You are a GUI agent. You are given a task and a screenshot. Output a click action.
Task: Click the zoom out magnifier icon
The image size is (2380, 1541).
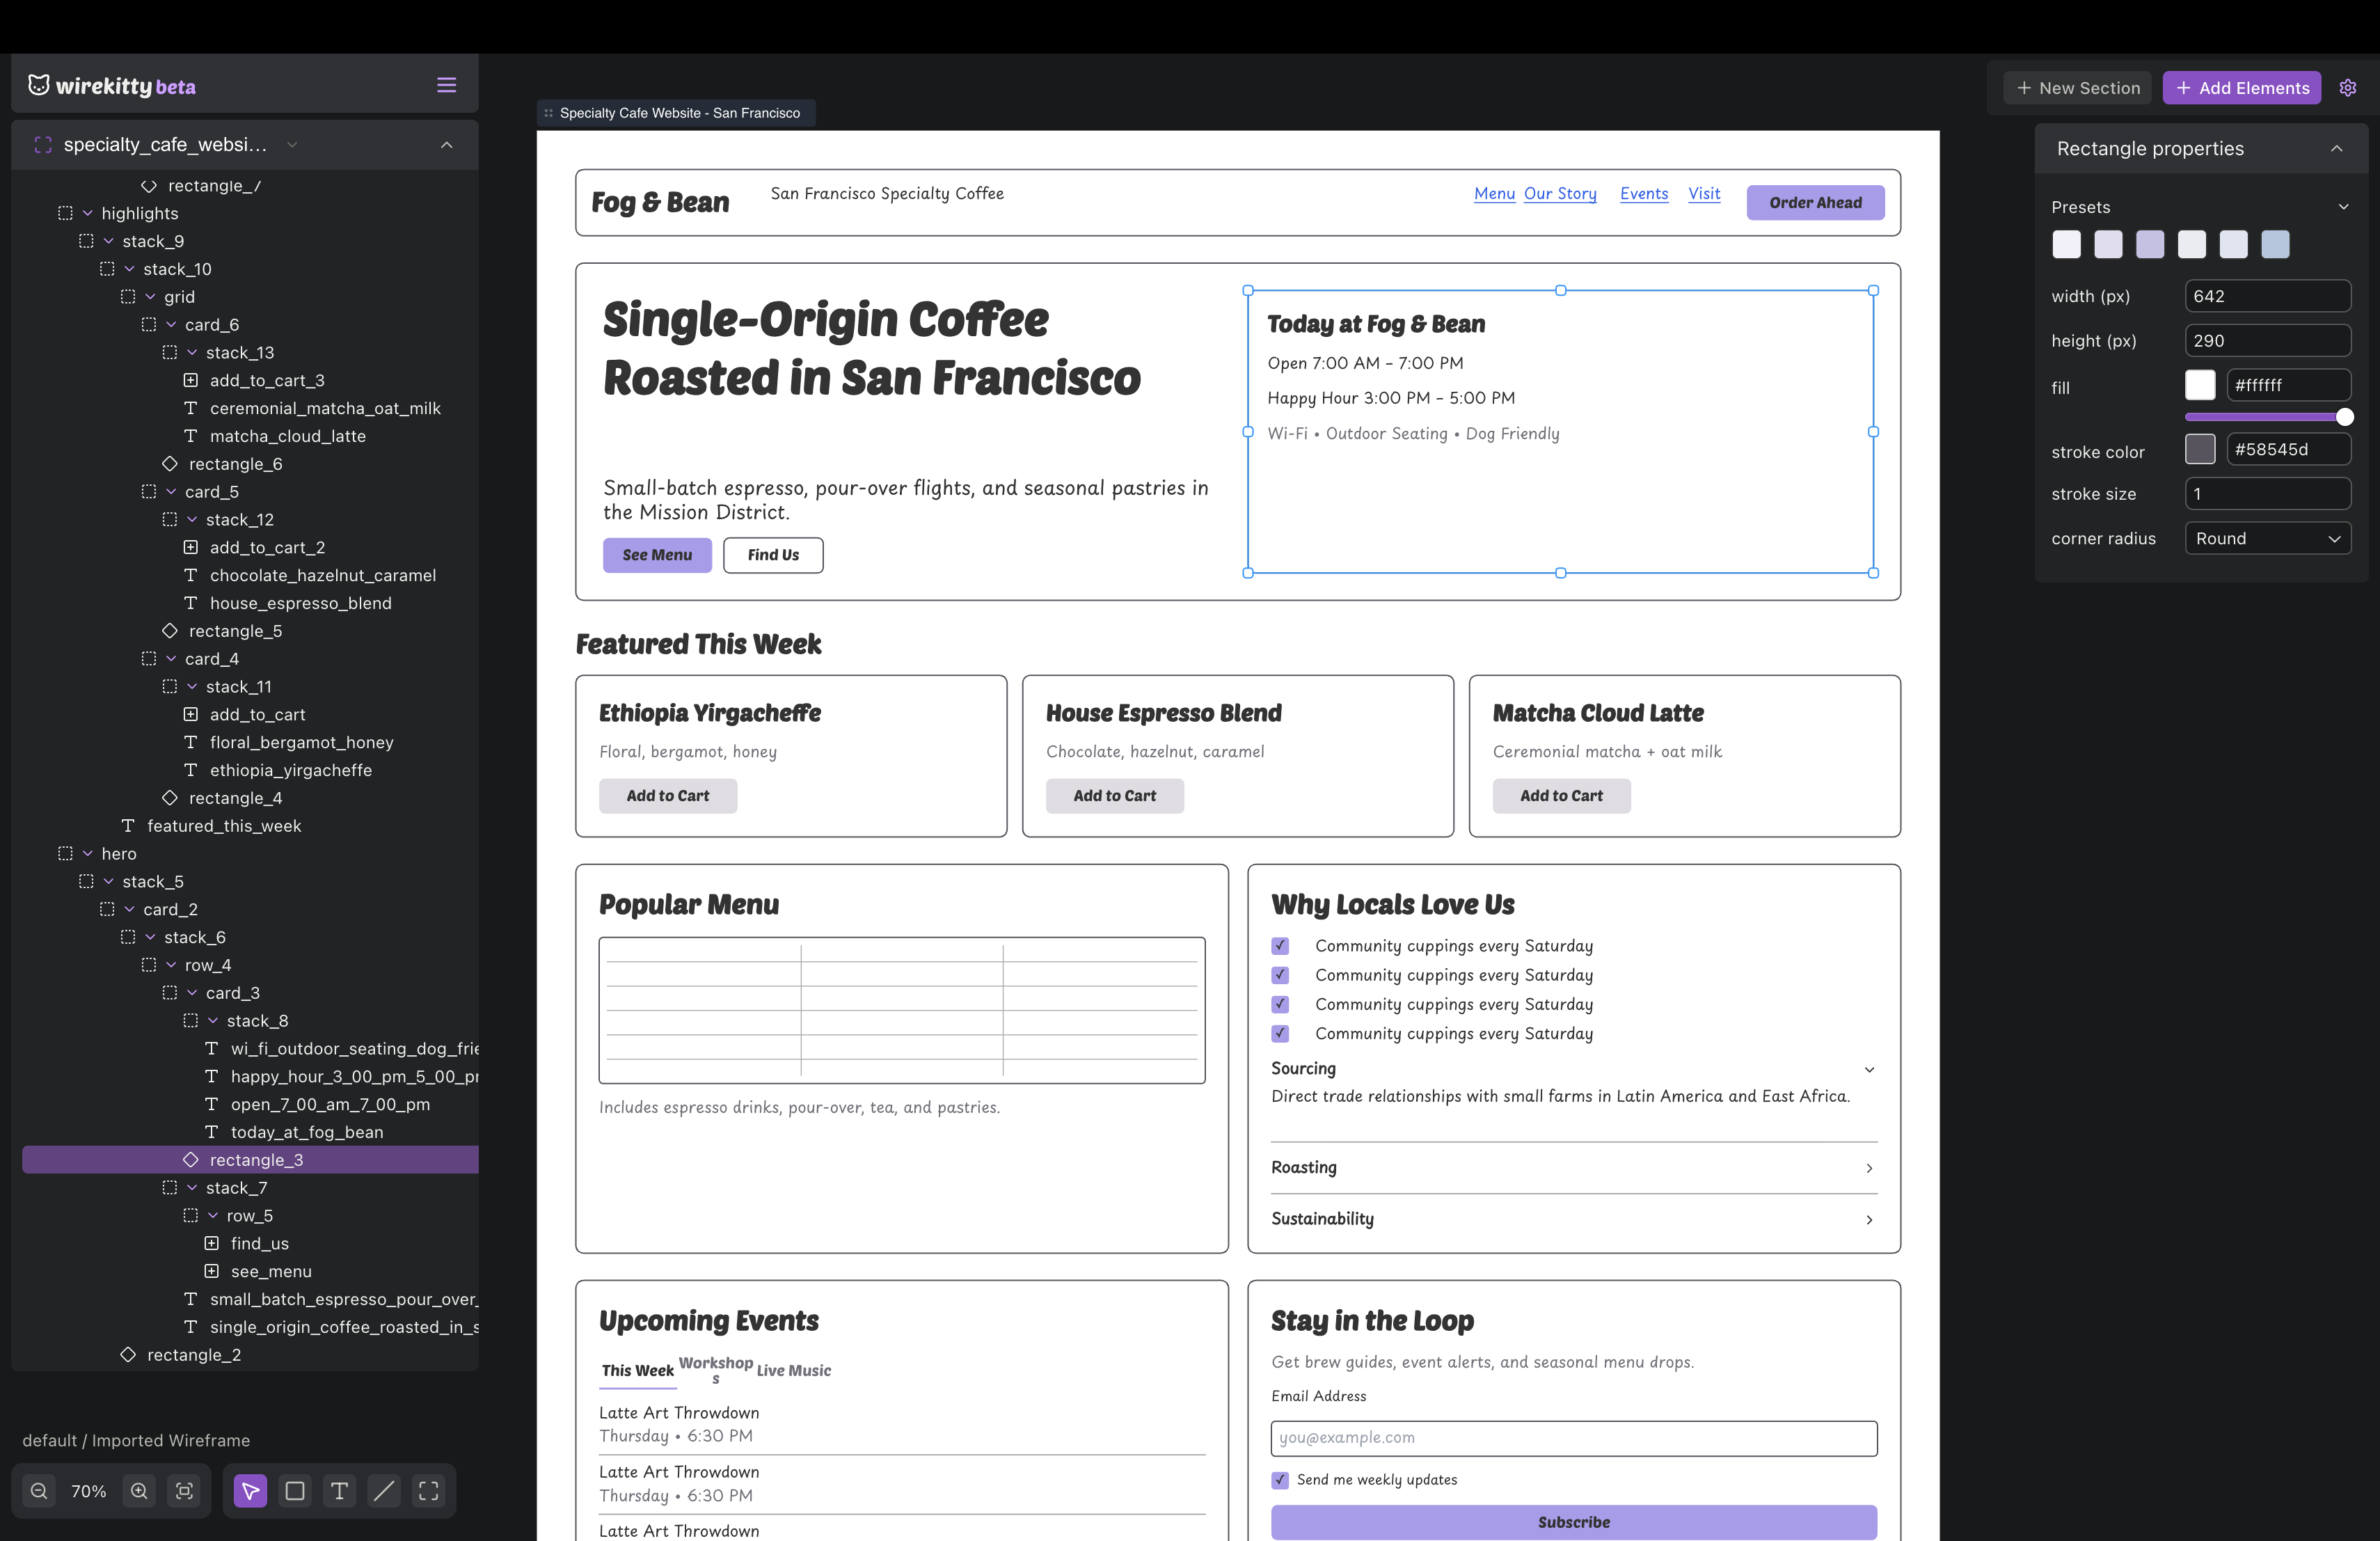(x=39, y=1491)
